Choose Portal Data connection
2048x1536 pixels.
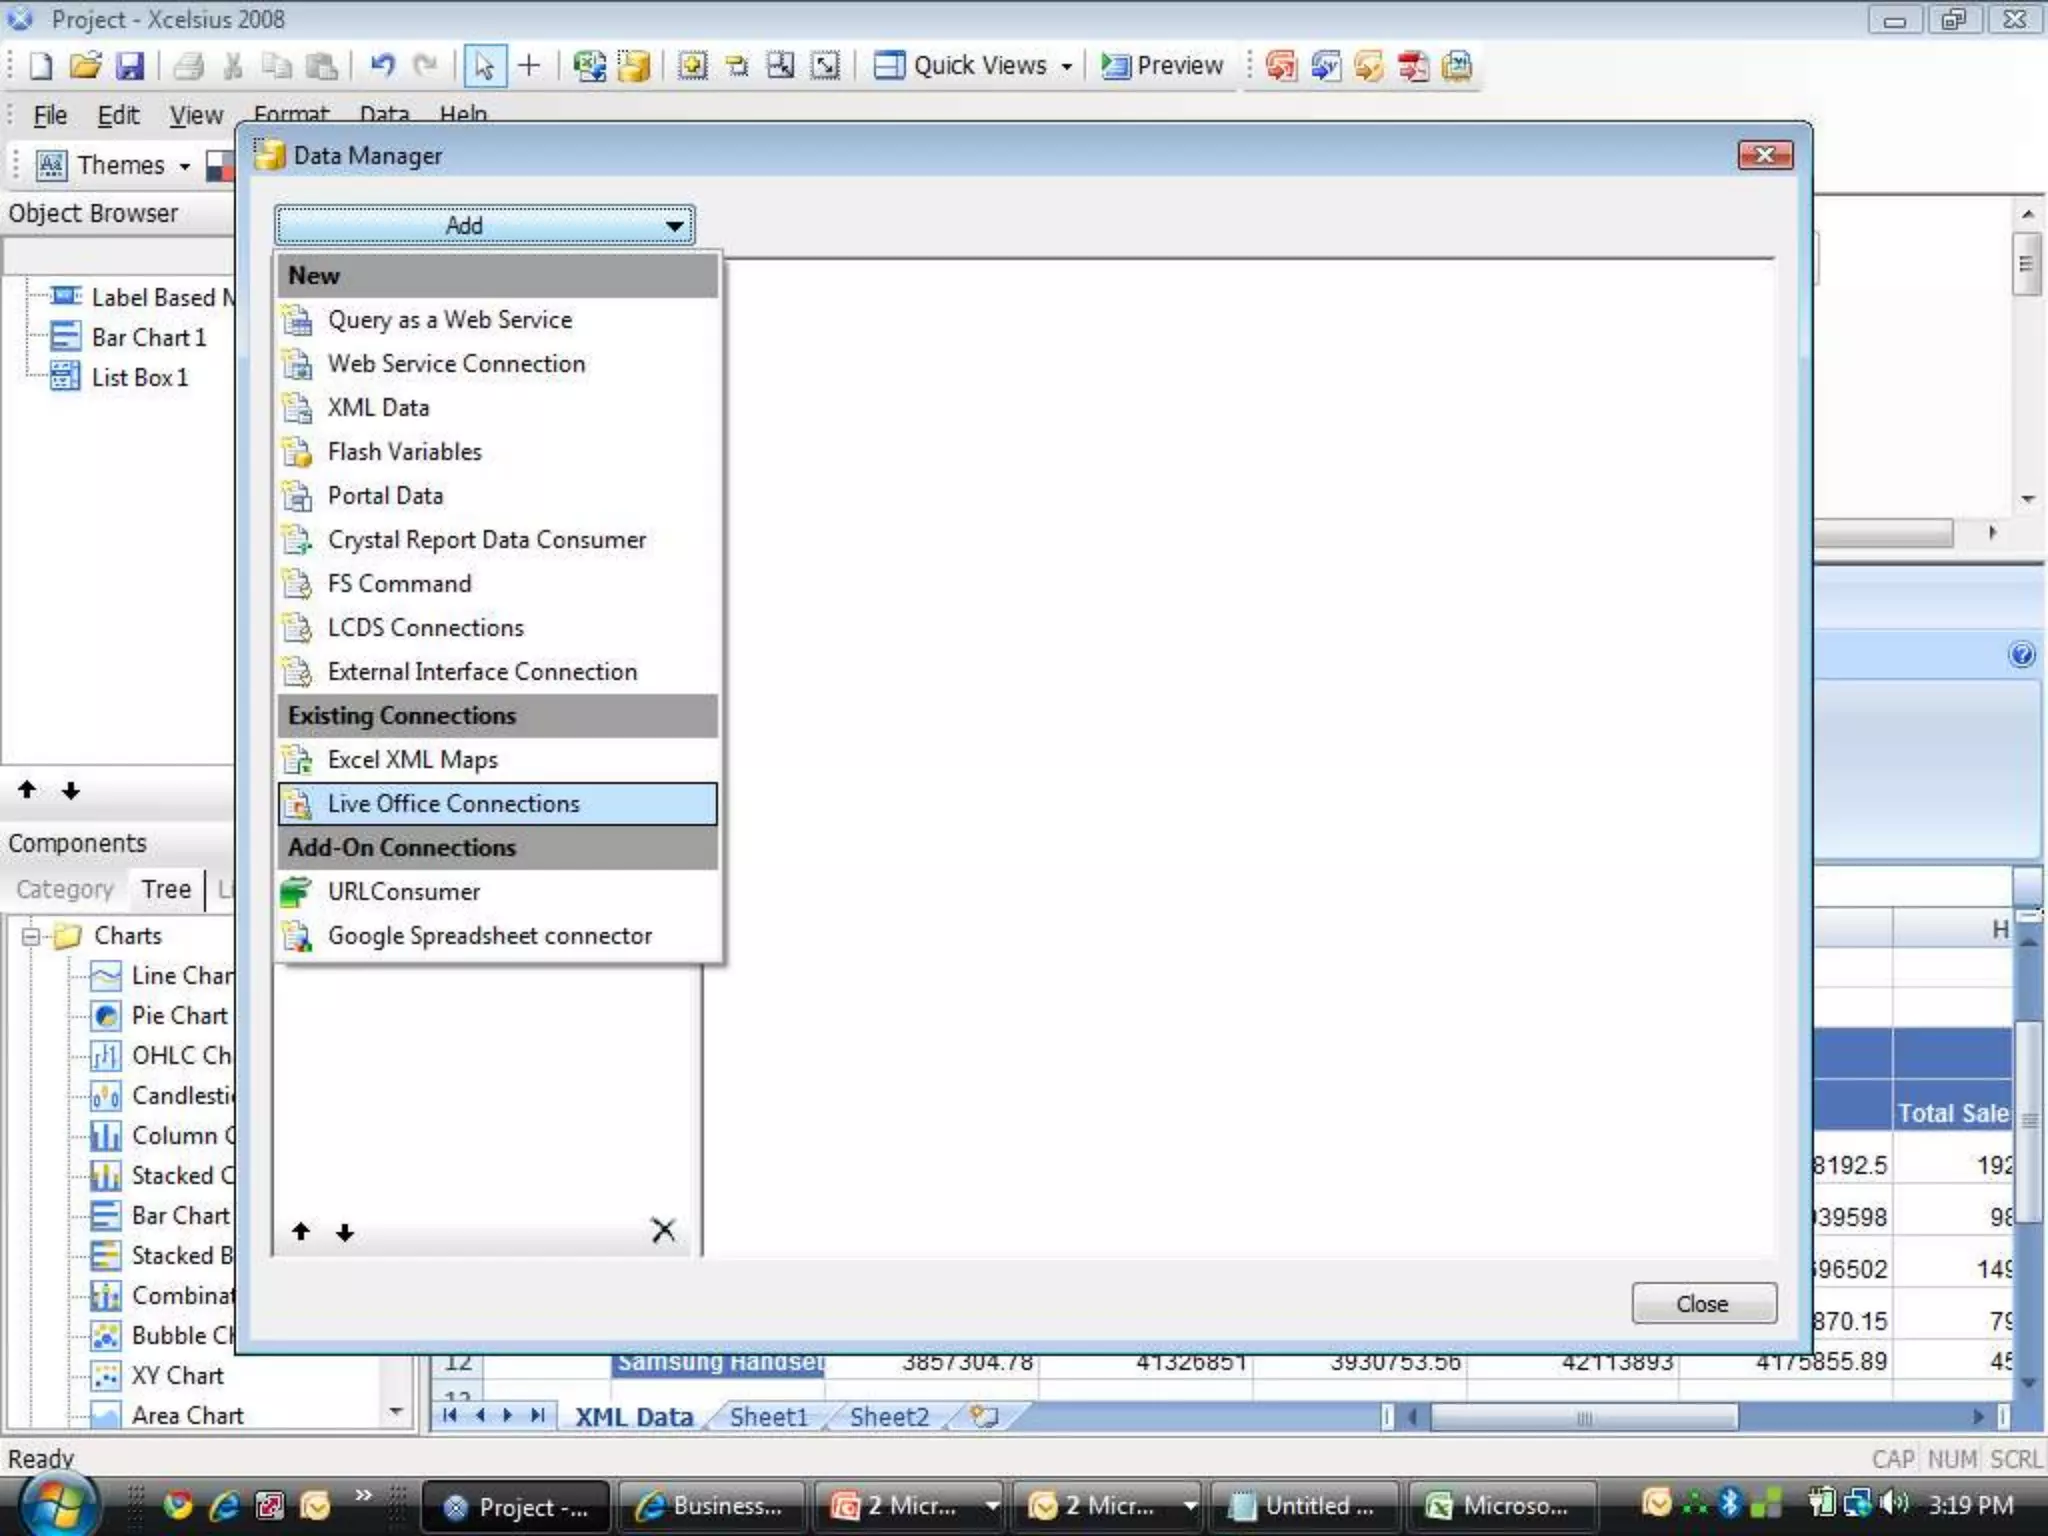point(498,496)
